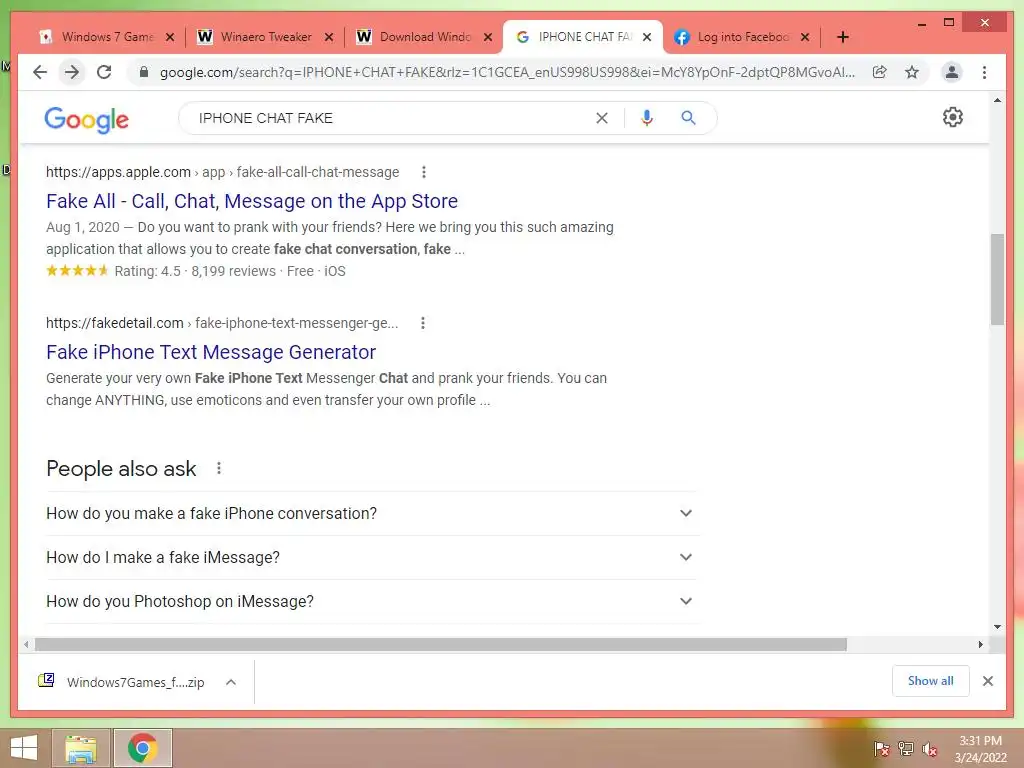Click Show all downloads button
This screenshot has width=1024, height=768.
click(x=931, y=680)
